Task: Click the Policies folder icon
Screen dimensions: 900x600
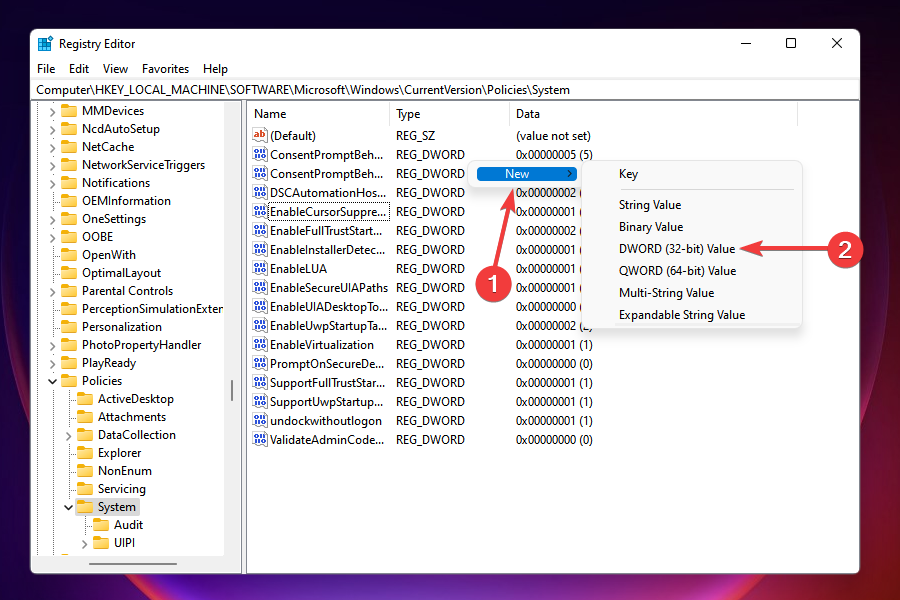Action: (69, 381)
